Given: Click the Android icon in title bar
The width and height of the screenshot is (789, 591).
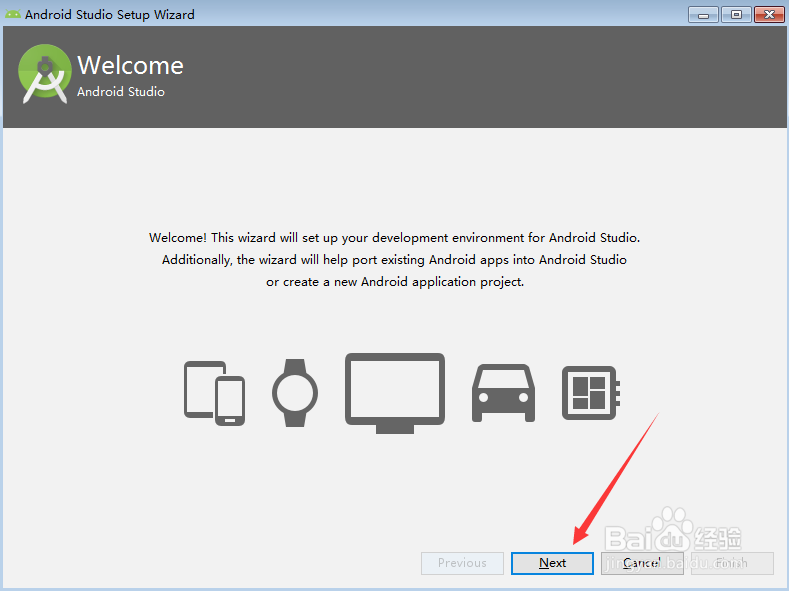Looking at the screenshot, I should click(13, 14).
